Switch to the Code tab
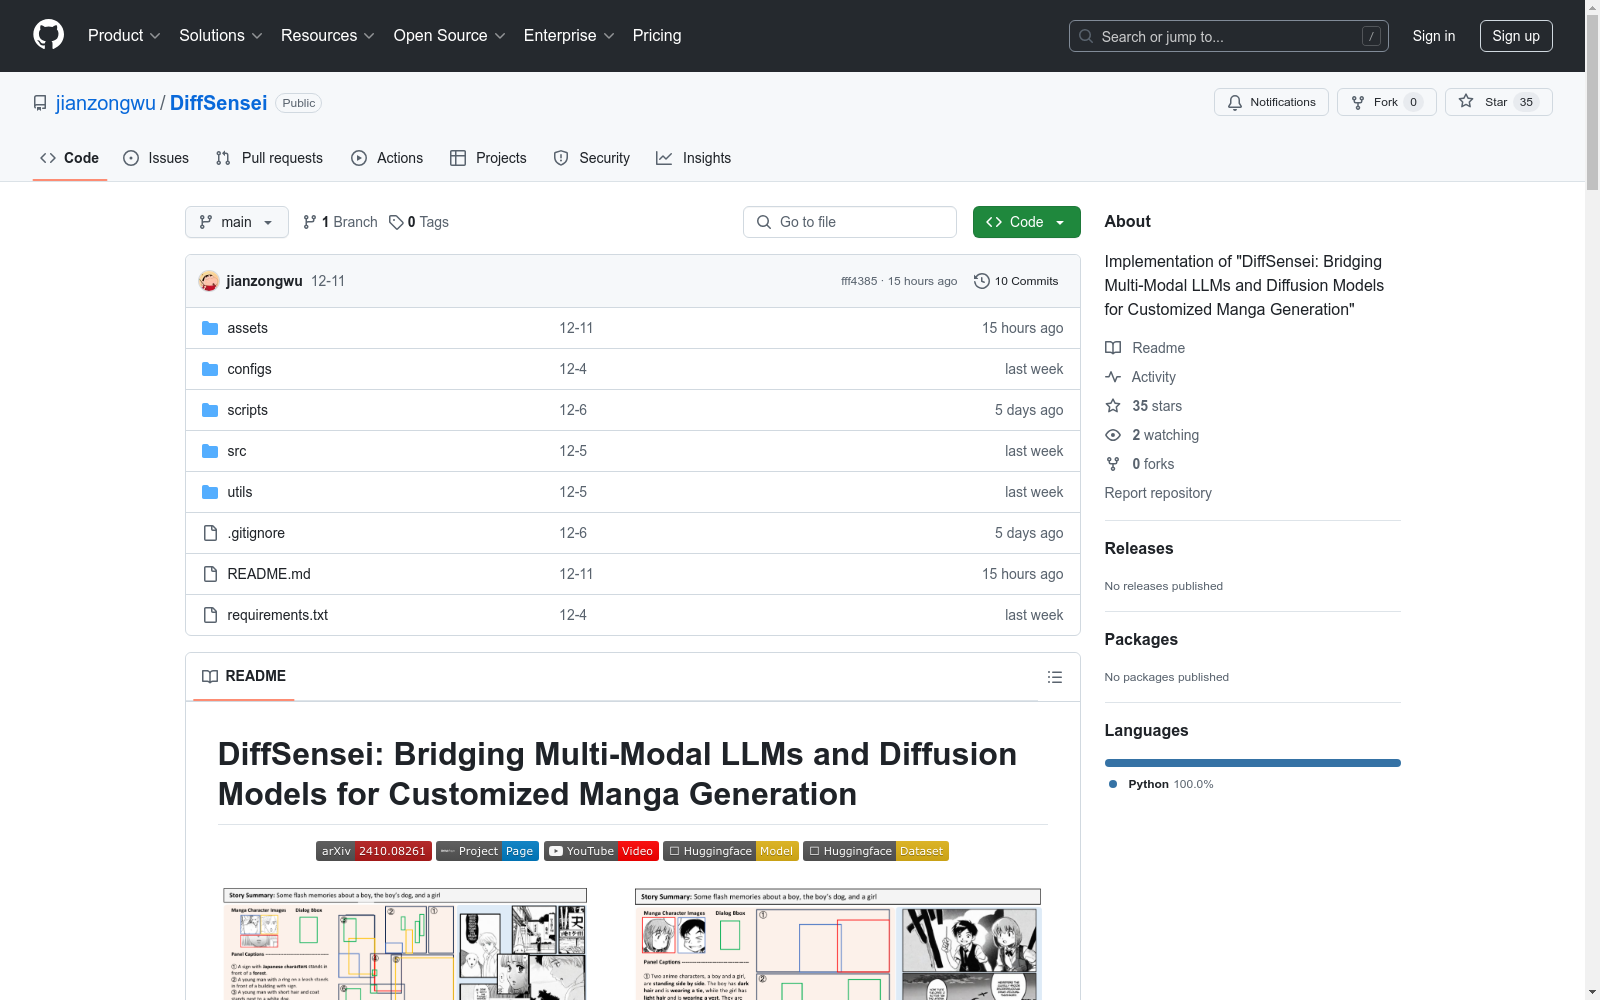Screen dimensions: 1600x1000 [70, 158]
